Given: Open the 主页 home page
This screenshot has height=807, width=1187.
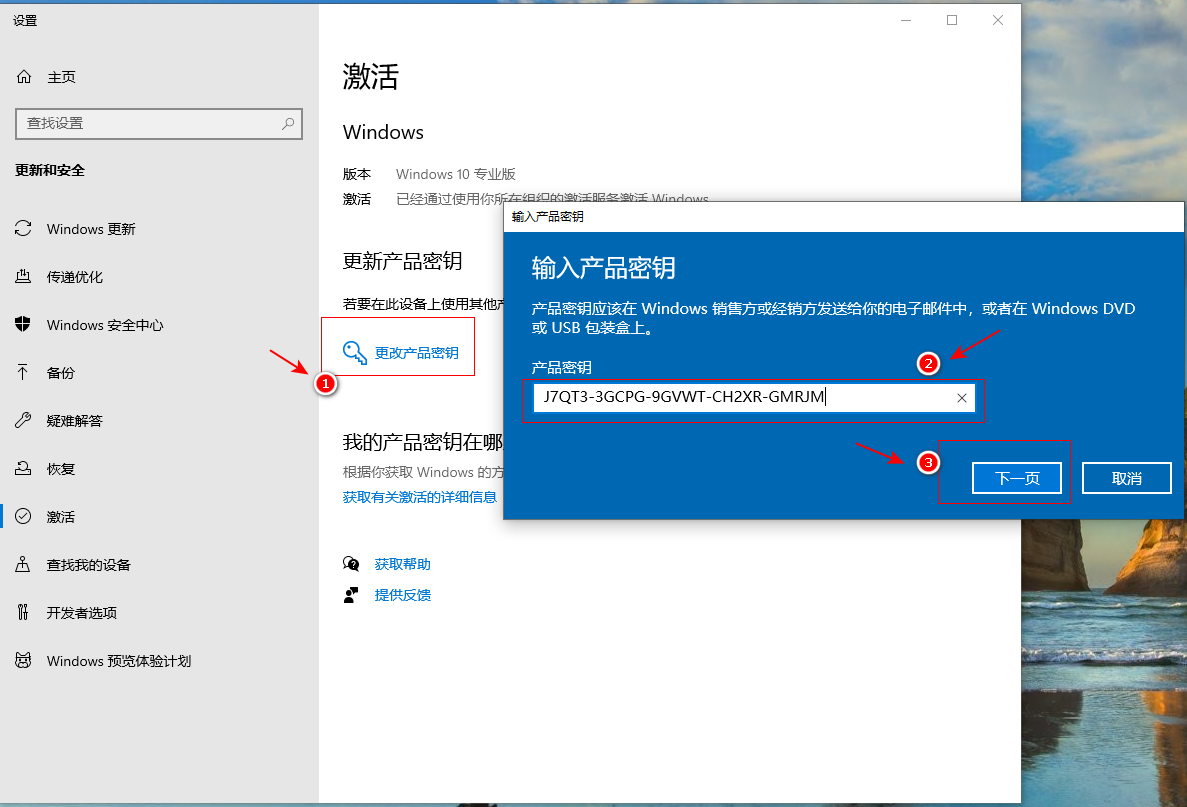Looking at the screenshot, I should 61,77.
